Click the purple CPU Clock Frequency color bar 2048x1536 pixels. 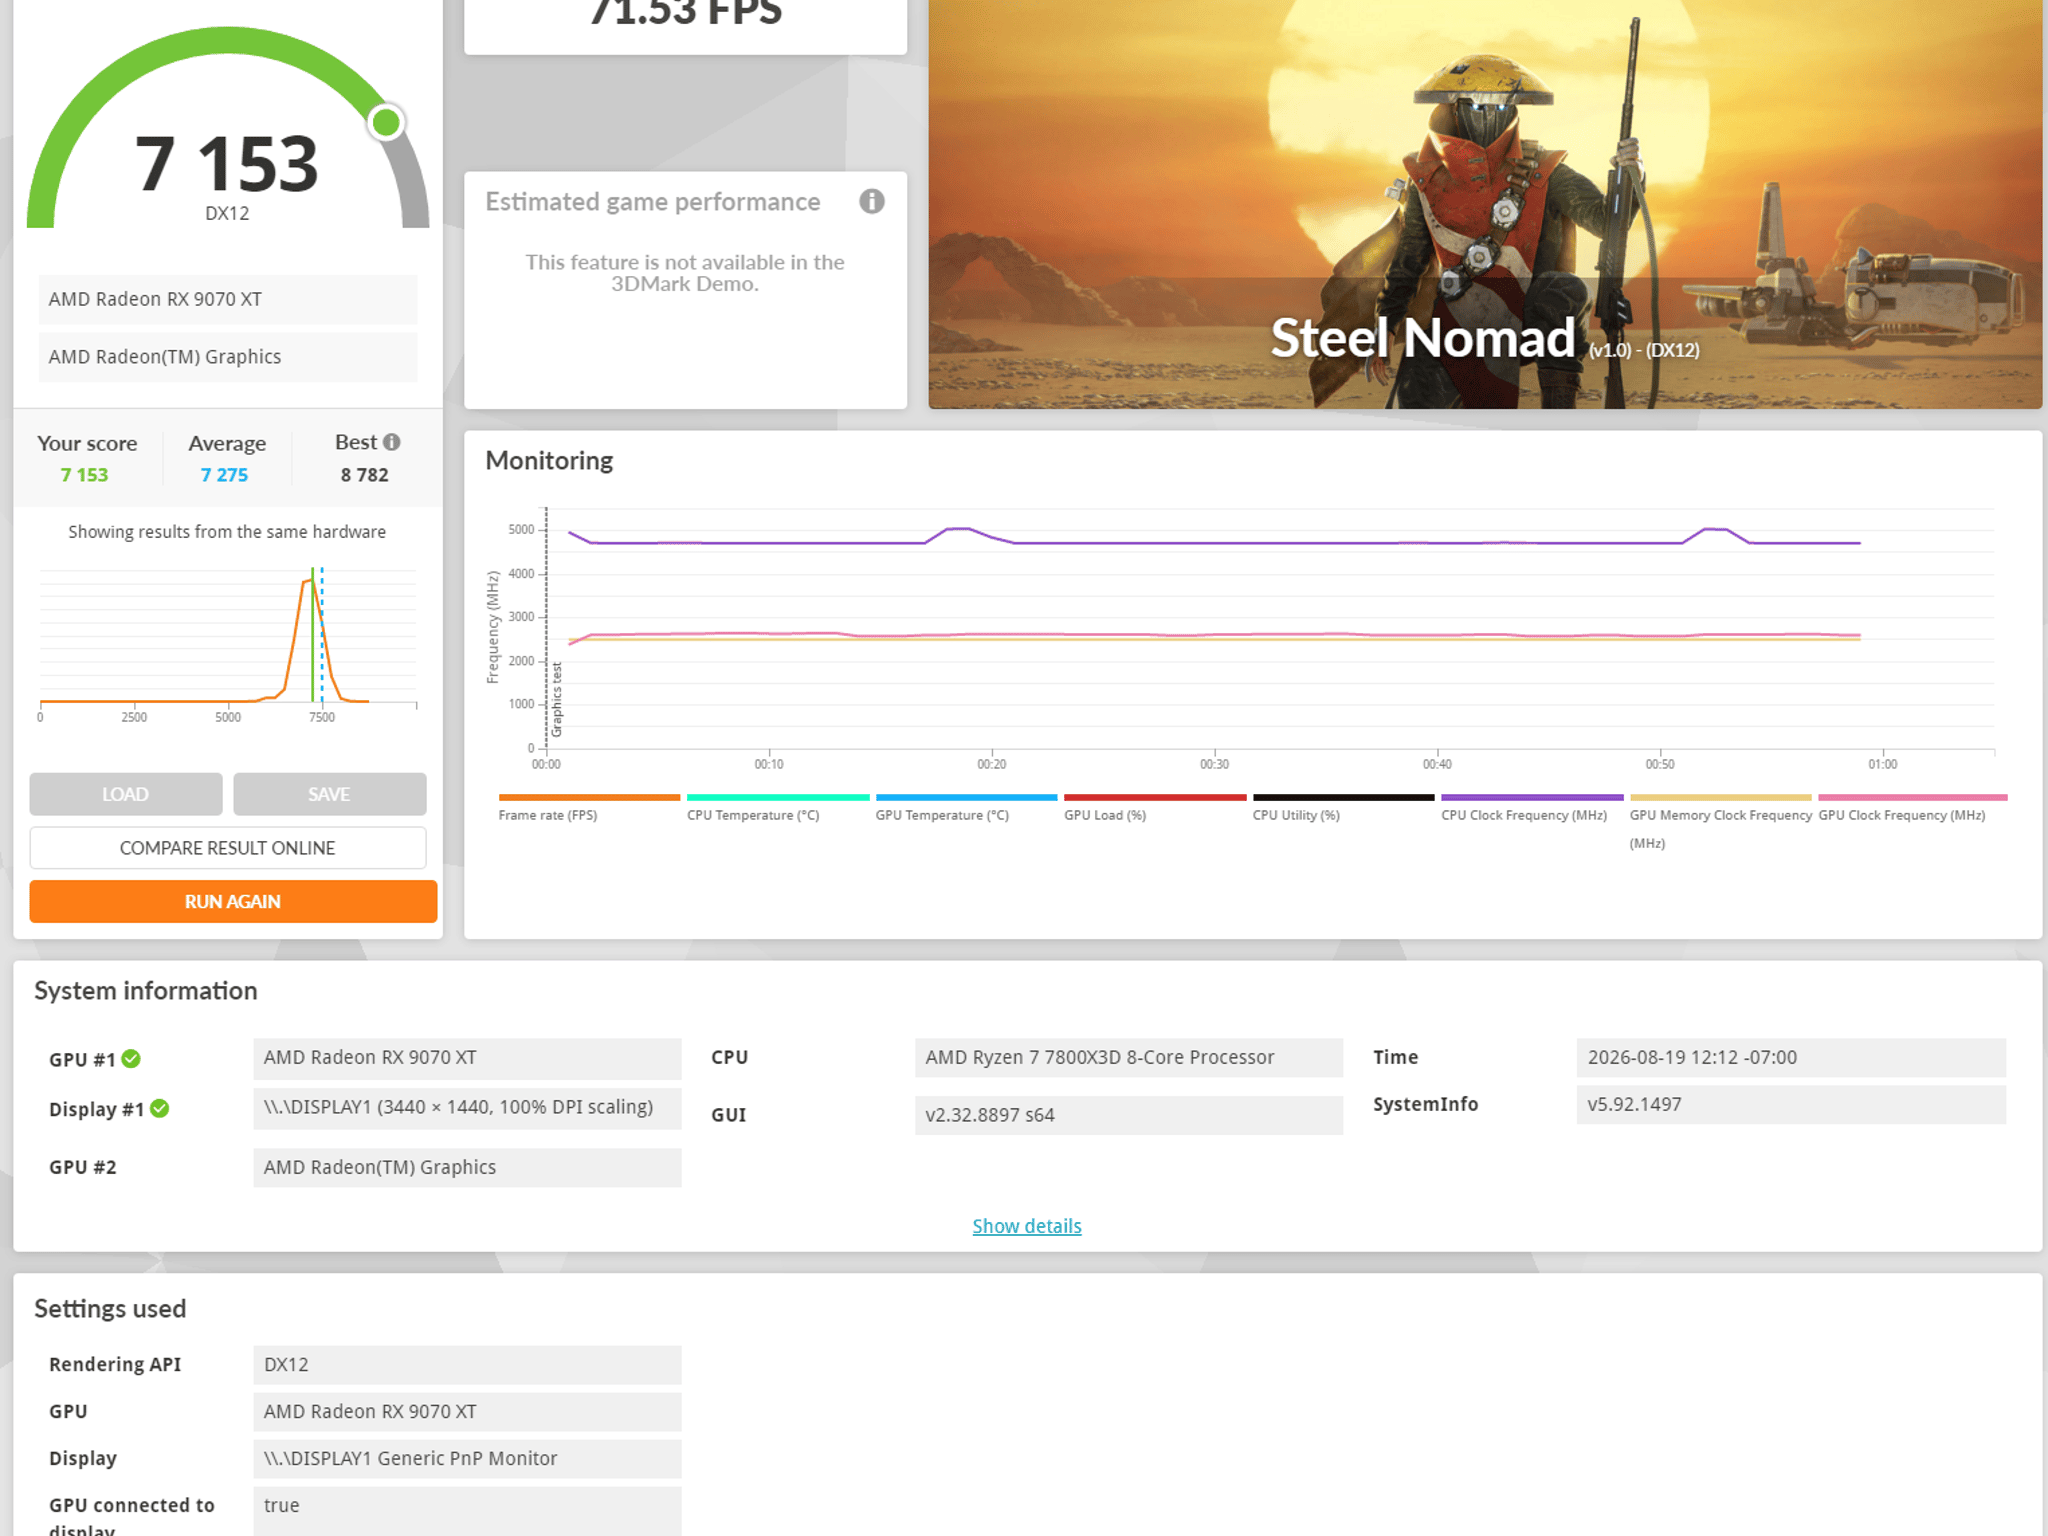click(1532, 797)
